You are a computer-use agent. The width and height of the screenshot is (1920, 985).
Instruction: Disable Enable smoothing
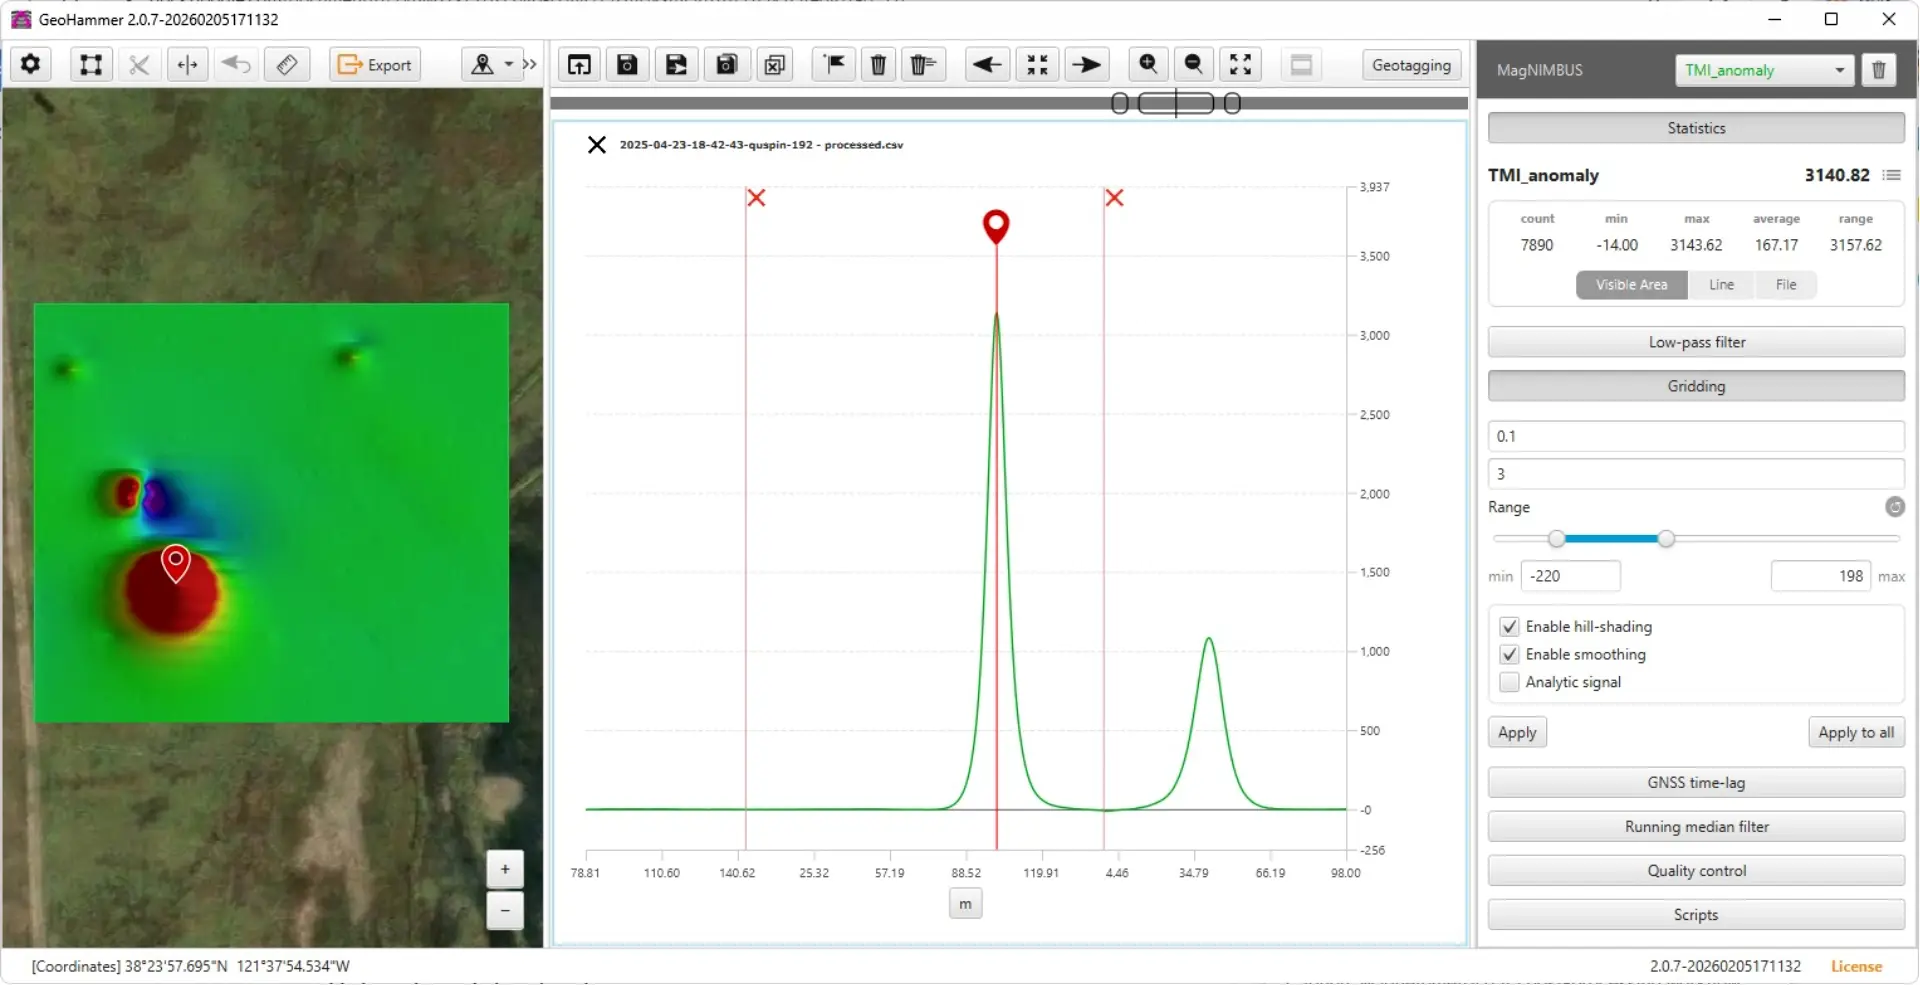[1509, 655]
